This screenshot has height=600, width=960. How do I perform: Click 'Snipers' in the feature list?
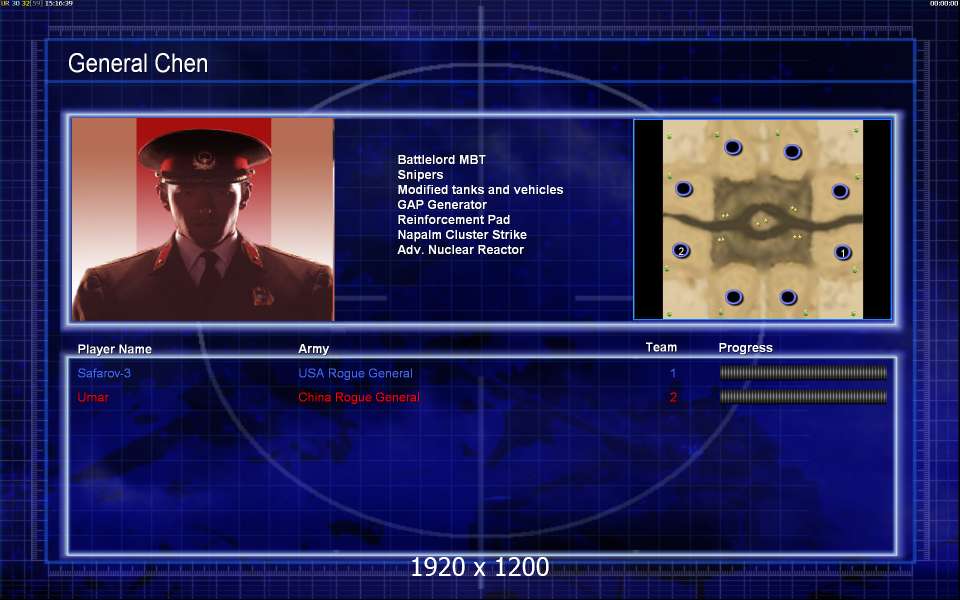tap(420, 175)
